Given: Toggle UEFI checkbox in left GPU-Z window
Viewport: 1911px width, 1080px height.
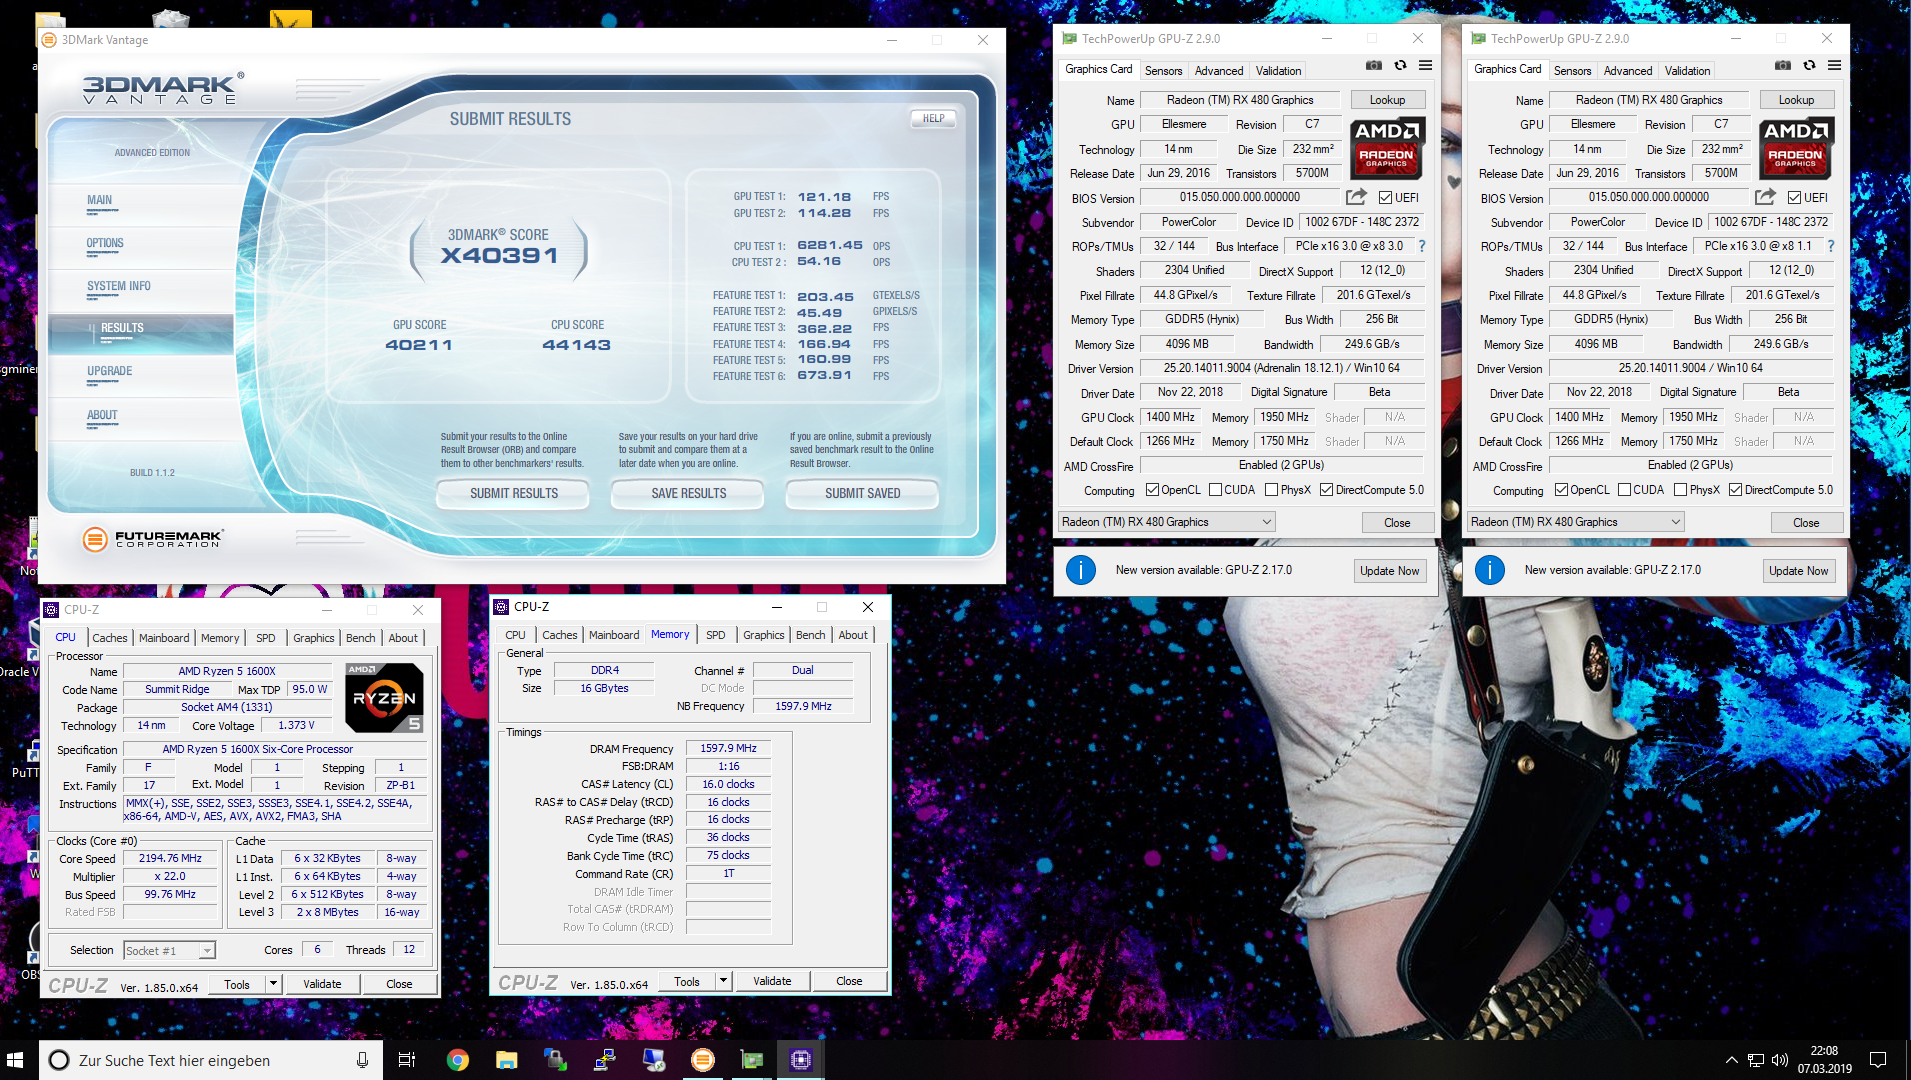Looking at the screenshot, I should tap(1385, 198).
